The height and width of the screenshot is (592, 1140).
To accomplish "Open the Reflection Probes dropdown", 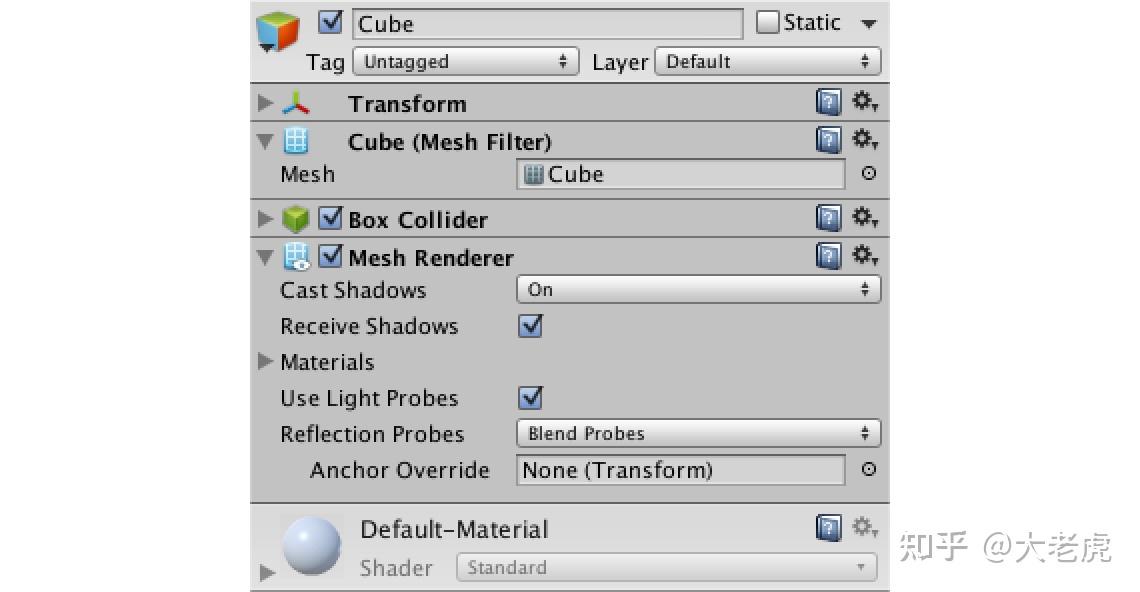I will (697, 433).
